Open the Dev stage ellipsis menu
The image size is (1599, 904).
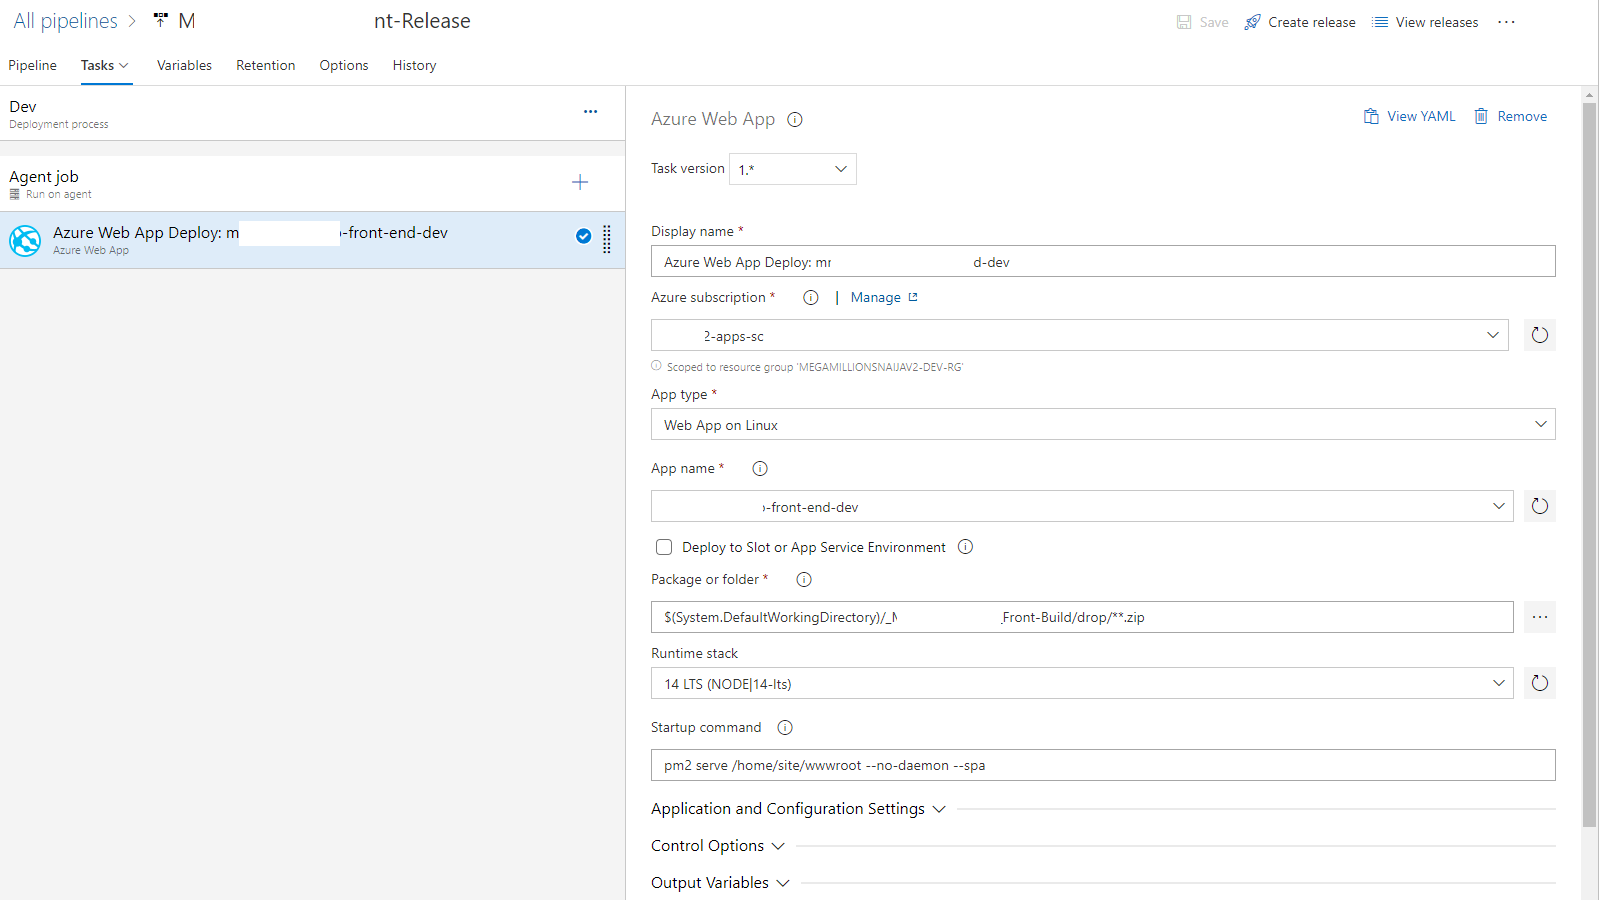point(590,112)
